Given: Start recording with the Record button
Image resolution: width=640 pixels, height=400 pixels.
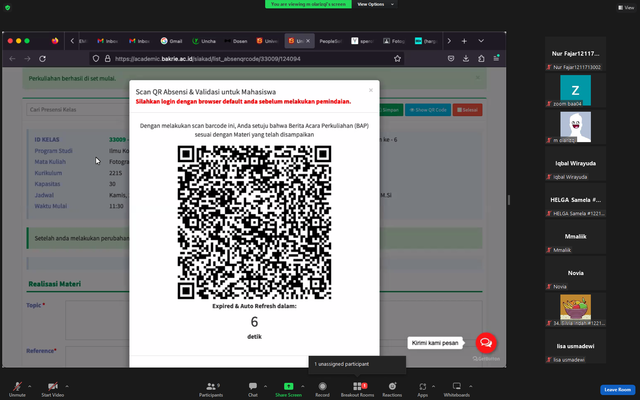Looking at the screenshot, I should tap(322, 389).
